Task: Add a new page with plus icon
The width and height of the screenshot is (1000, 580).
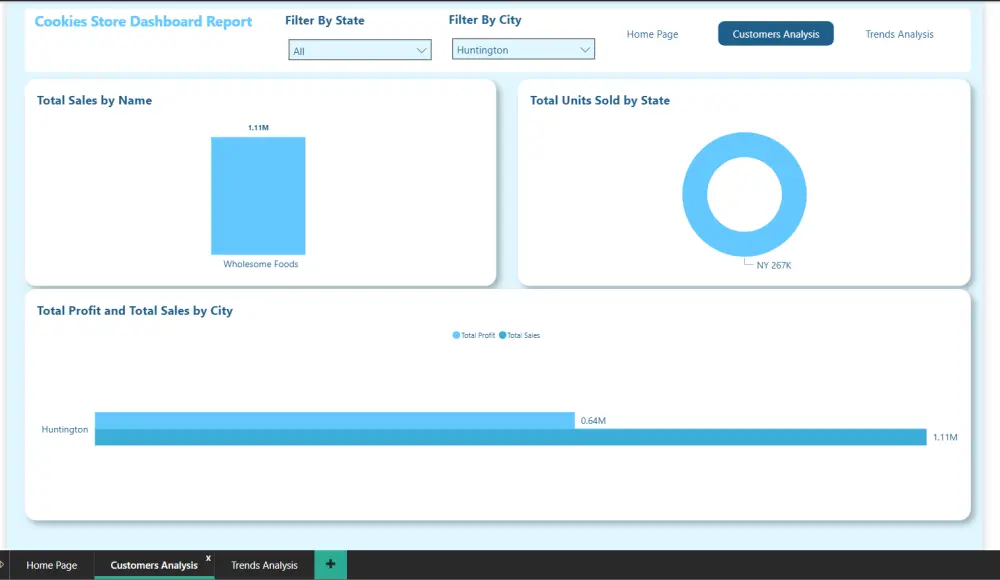Action: 330,564
